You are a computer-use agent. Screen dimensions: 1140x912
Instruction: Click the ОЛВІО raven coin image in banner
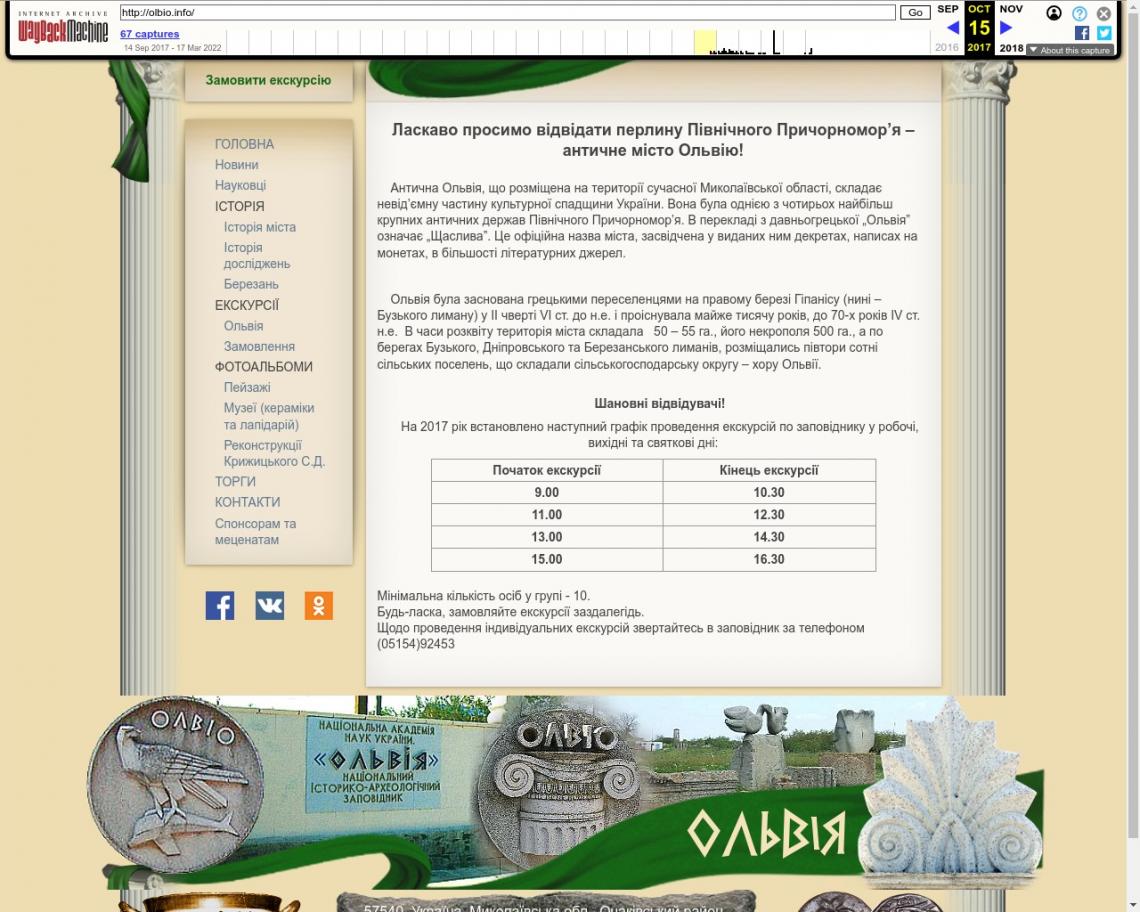pos(175,785)
